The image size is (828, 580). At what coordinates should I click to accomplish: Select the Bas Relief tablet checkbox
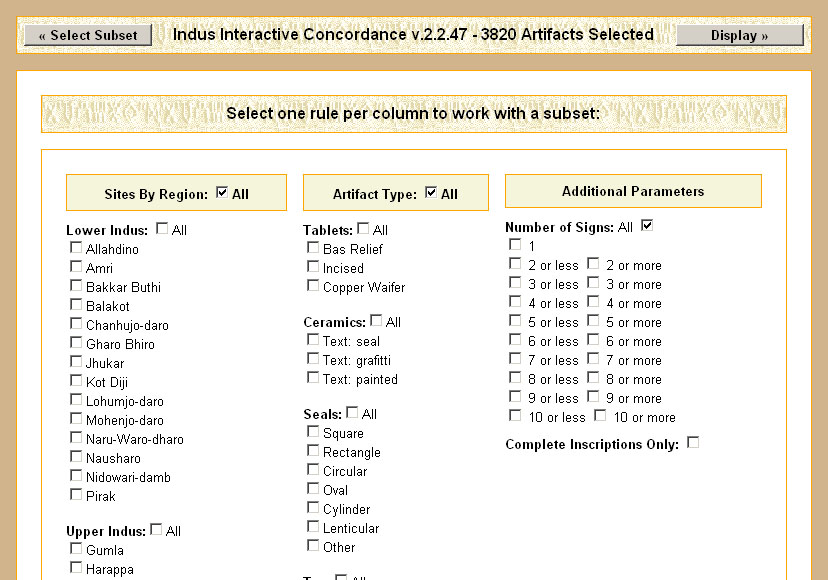[313, 247]
